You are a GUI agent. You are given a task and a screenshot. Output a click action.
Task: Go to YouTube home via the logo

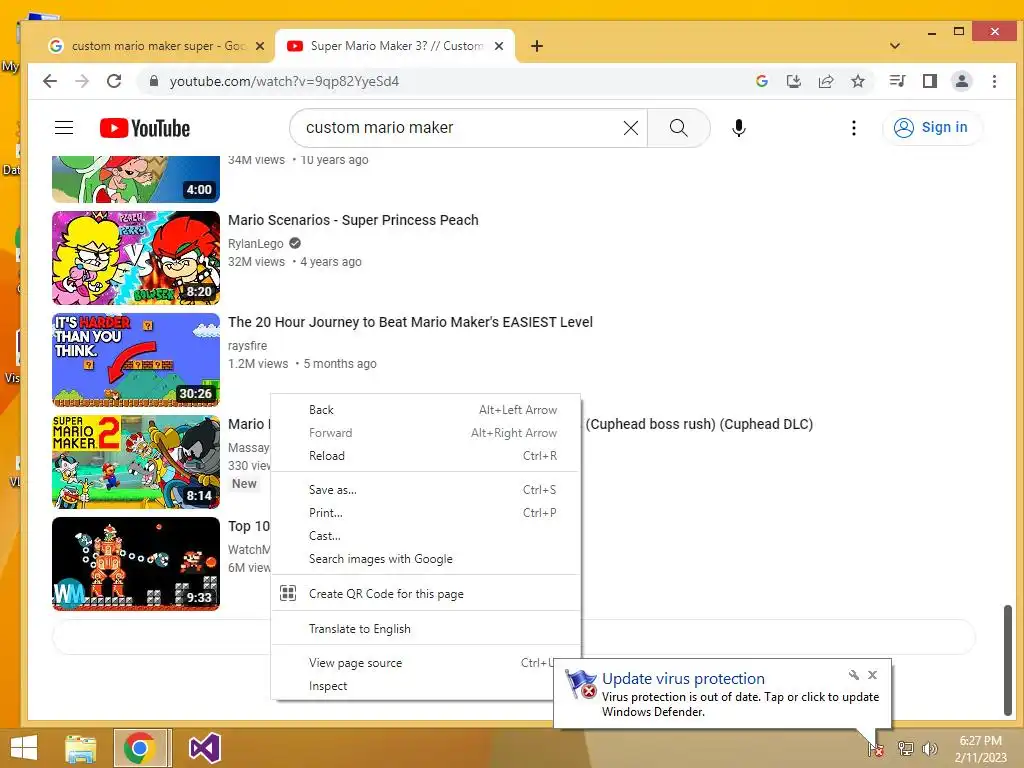coord(145,128)
